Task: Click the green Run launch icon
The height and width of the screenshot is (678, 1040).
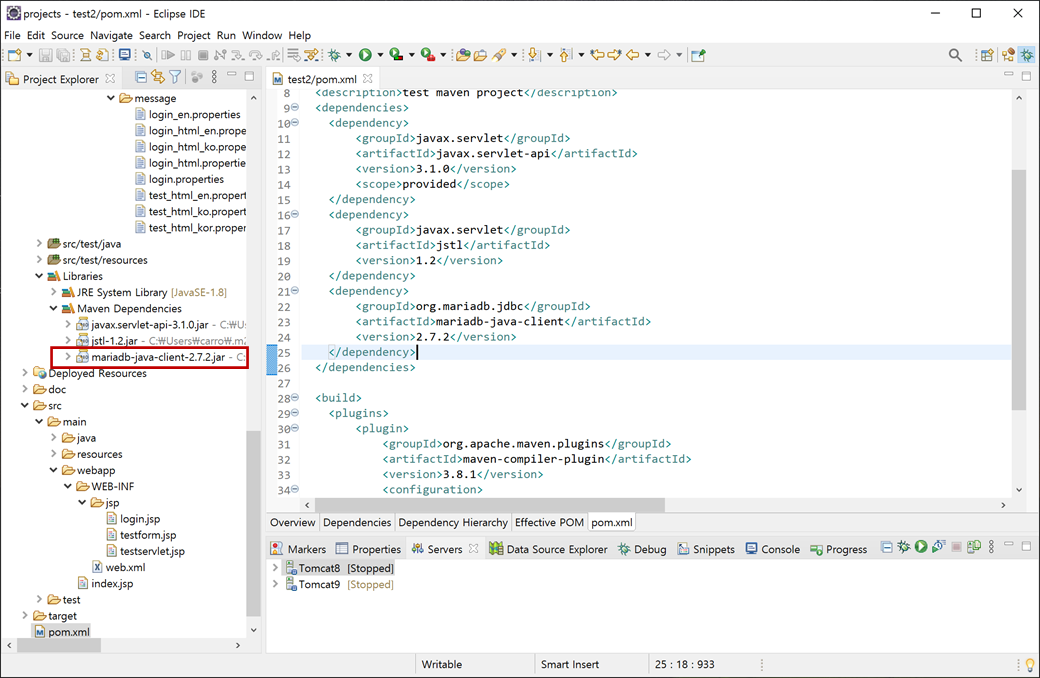Action: [365, 55]
